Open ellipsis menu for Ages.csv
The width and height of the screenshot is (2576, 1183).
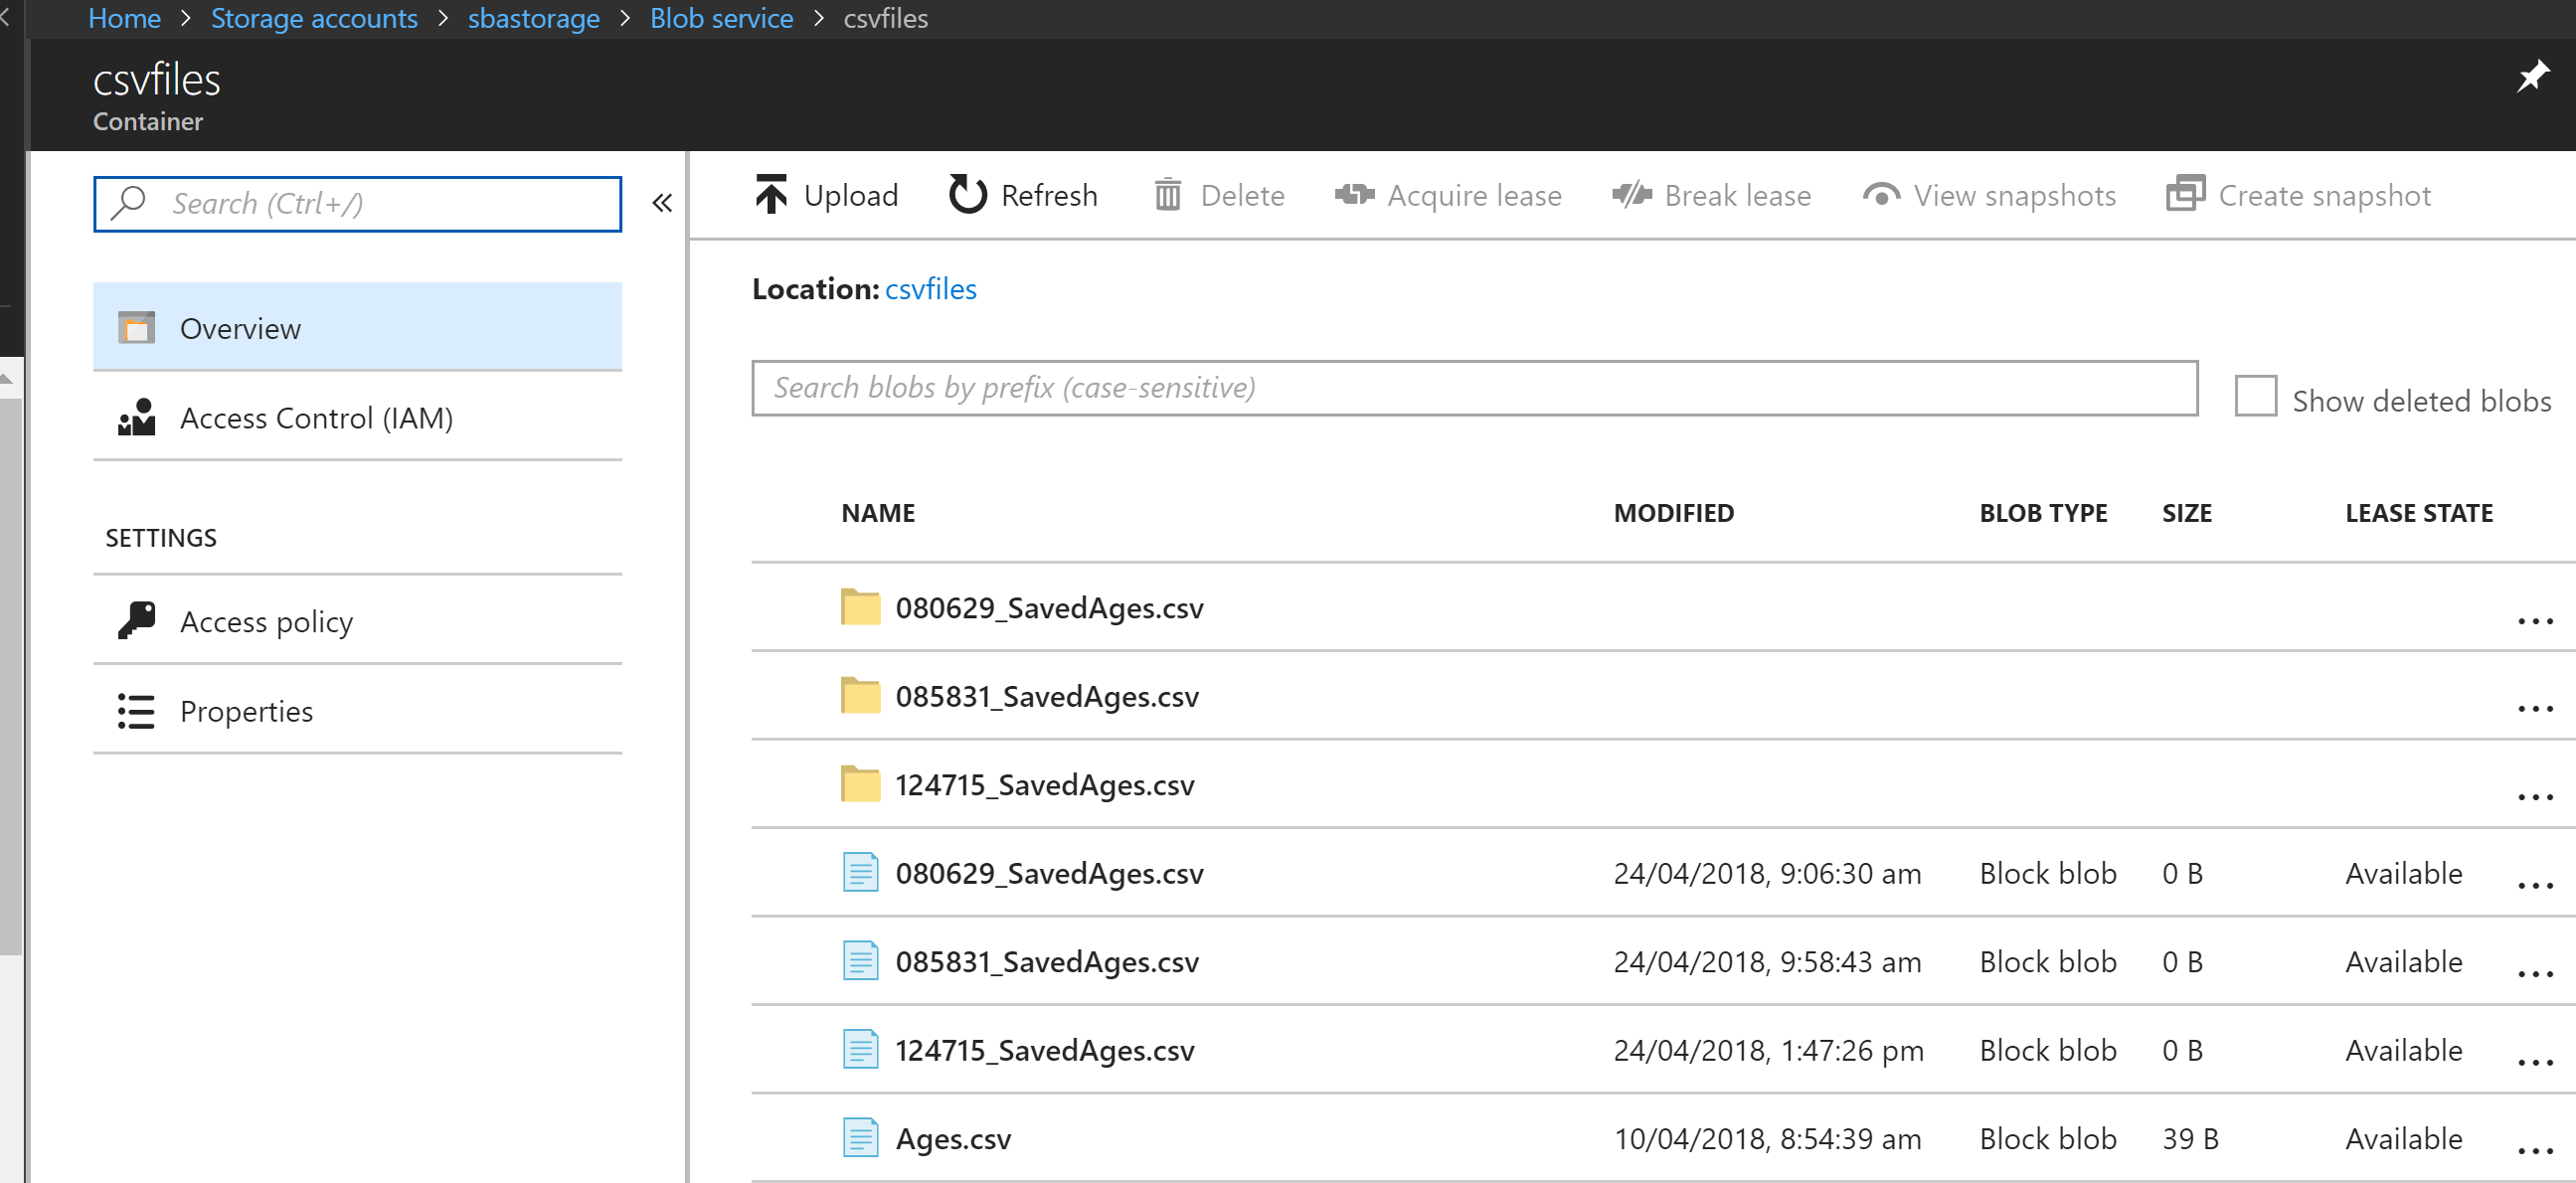[2535, 1152]
